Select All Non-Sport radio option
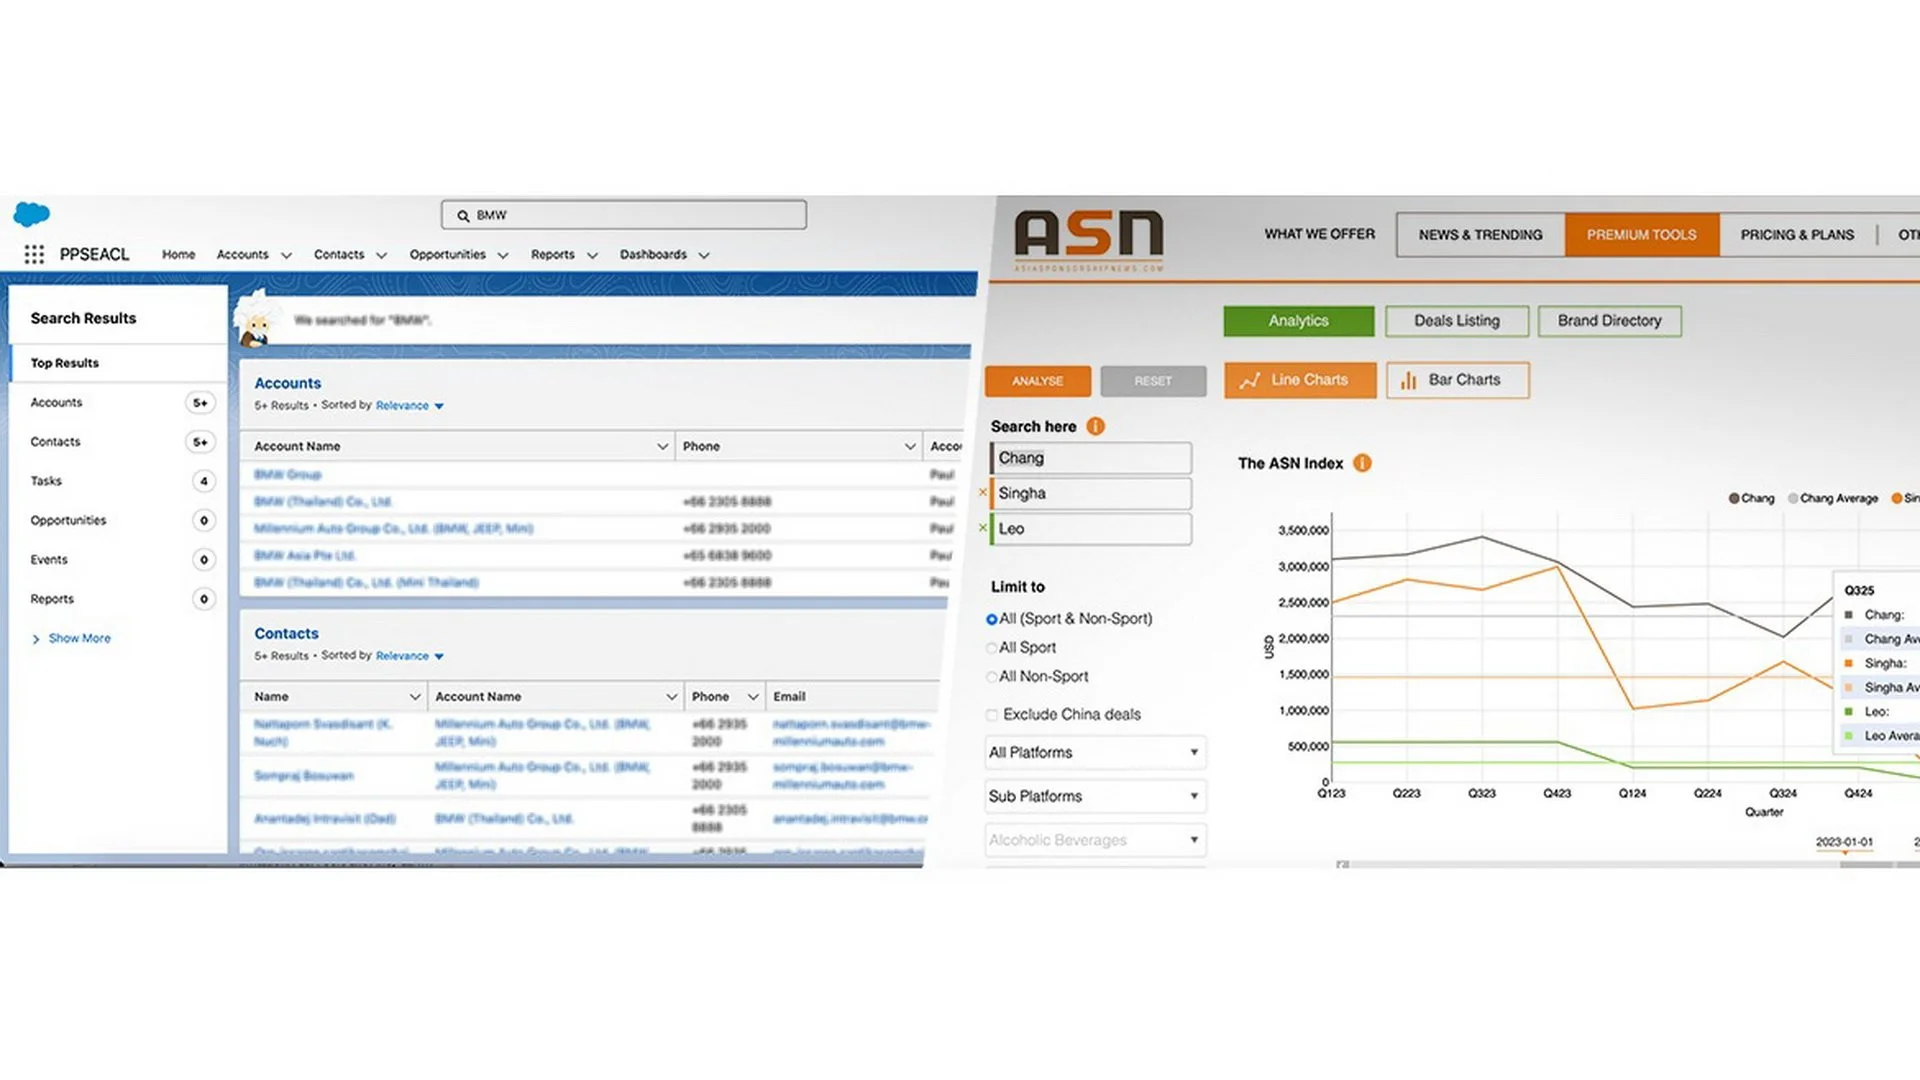The width and height of the screenshot is (1920, 1080). 992,677
